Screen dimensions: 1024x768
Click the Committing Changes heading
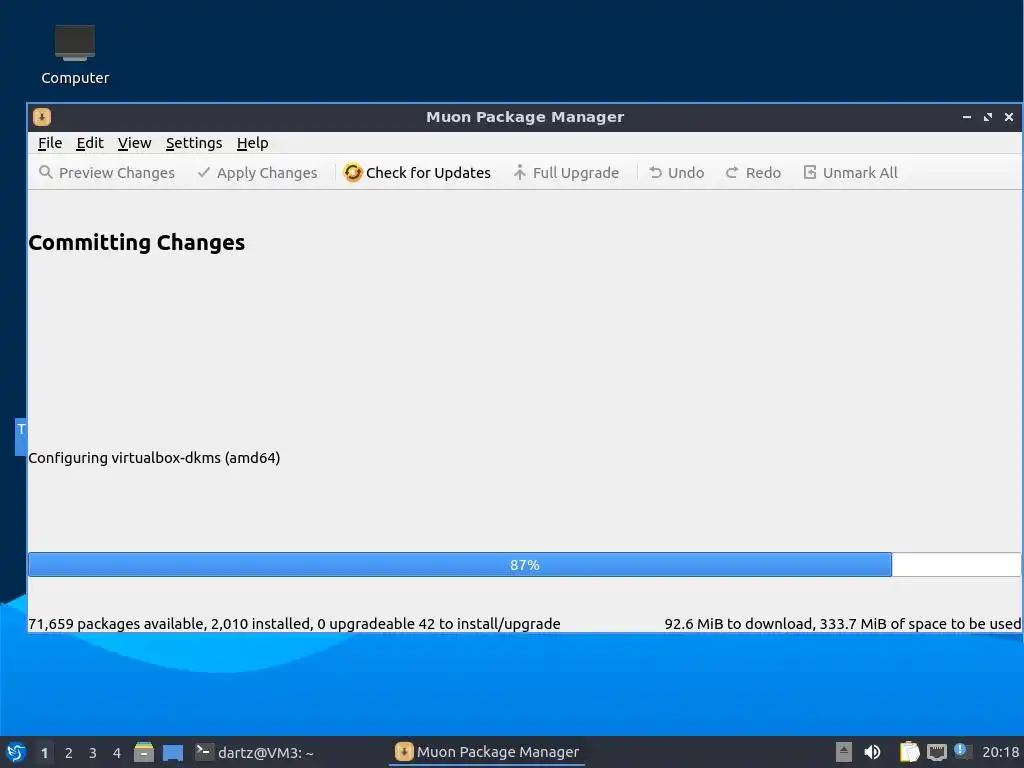tap(136, 242)
